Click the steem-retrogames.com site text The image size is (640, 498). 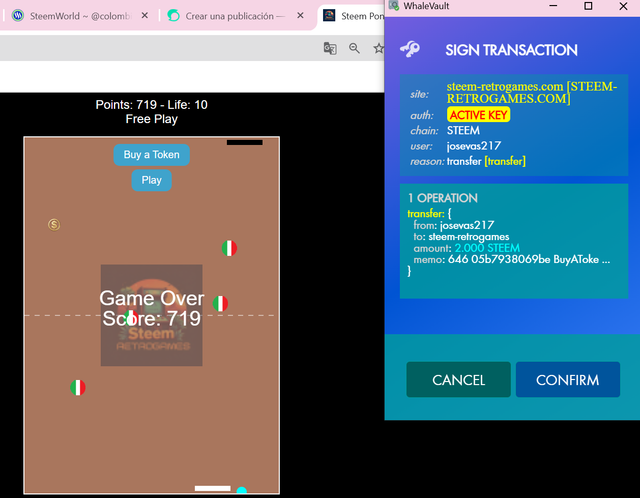(532, 93)
